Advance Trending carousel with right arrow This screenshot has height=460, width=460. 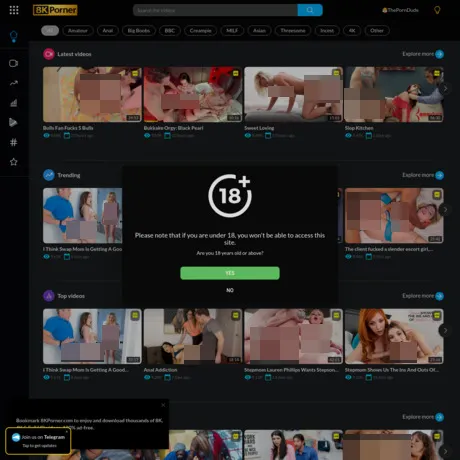445,210
